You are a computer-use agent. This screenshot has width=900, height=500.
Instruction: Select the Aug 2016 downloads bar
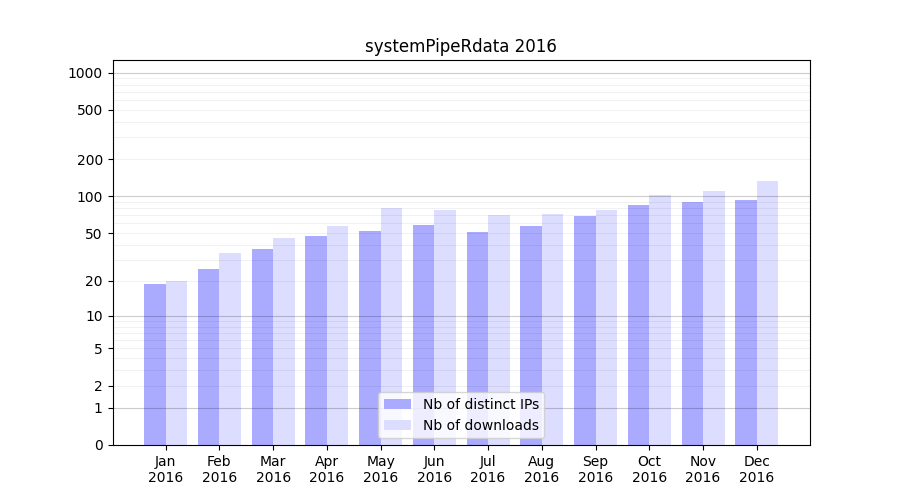(552, 329)
